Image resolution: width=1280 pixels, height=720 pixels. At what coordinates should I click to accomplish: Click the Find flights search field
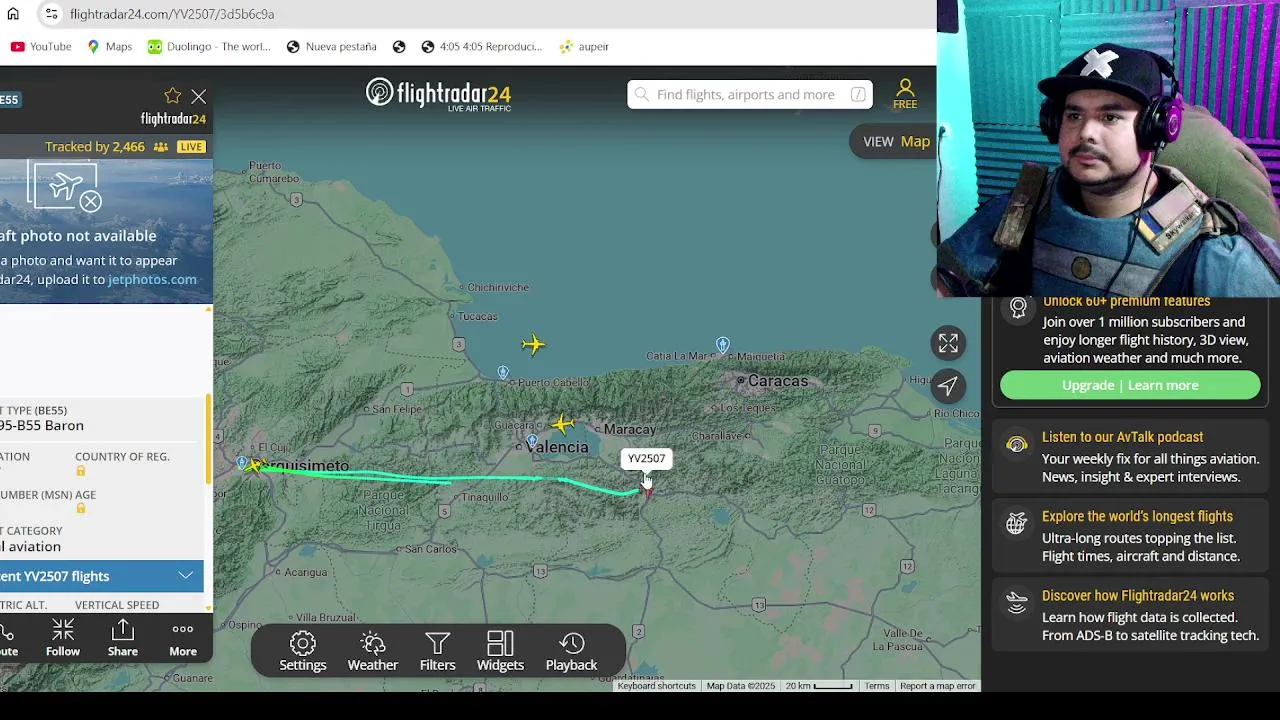click(750, 94)
